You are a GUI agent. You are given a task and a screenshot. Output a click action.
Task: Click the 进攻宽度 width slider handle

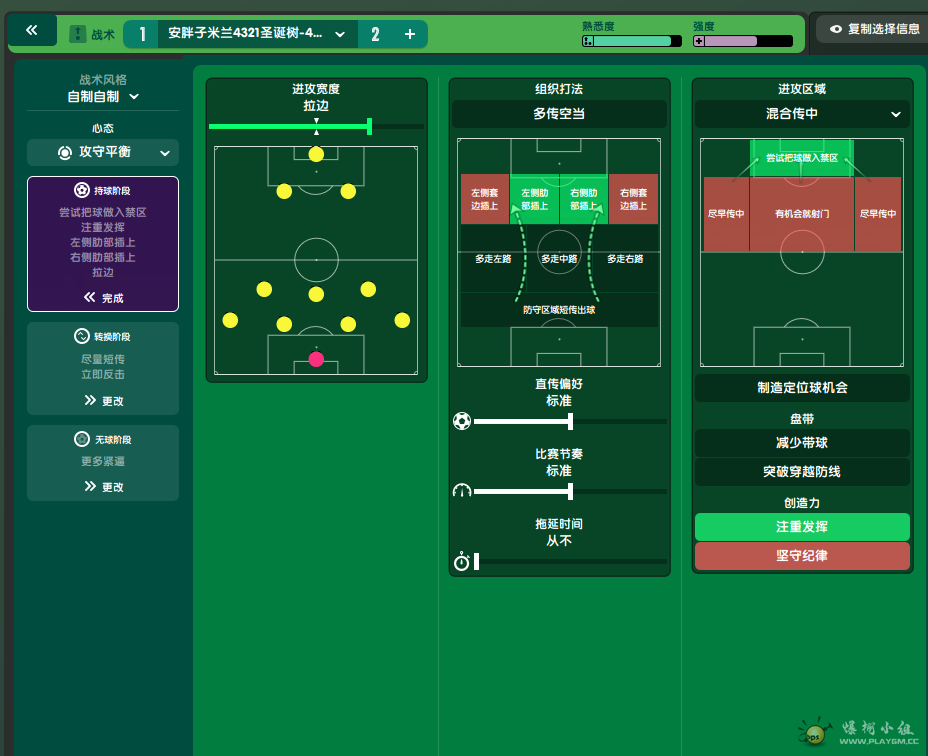370,126
